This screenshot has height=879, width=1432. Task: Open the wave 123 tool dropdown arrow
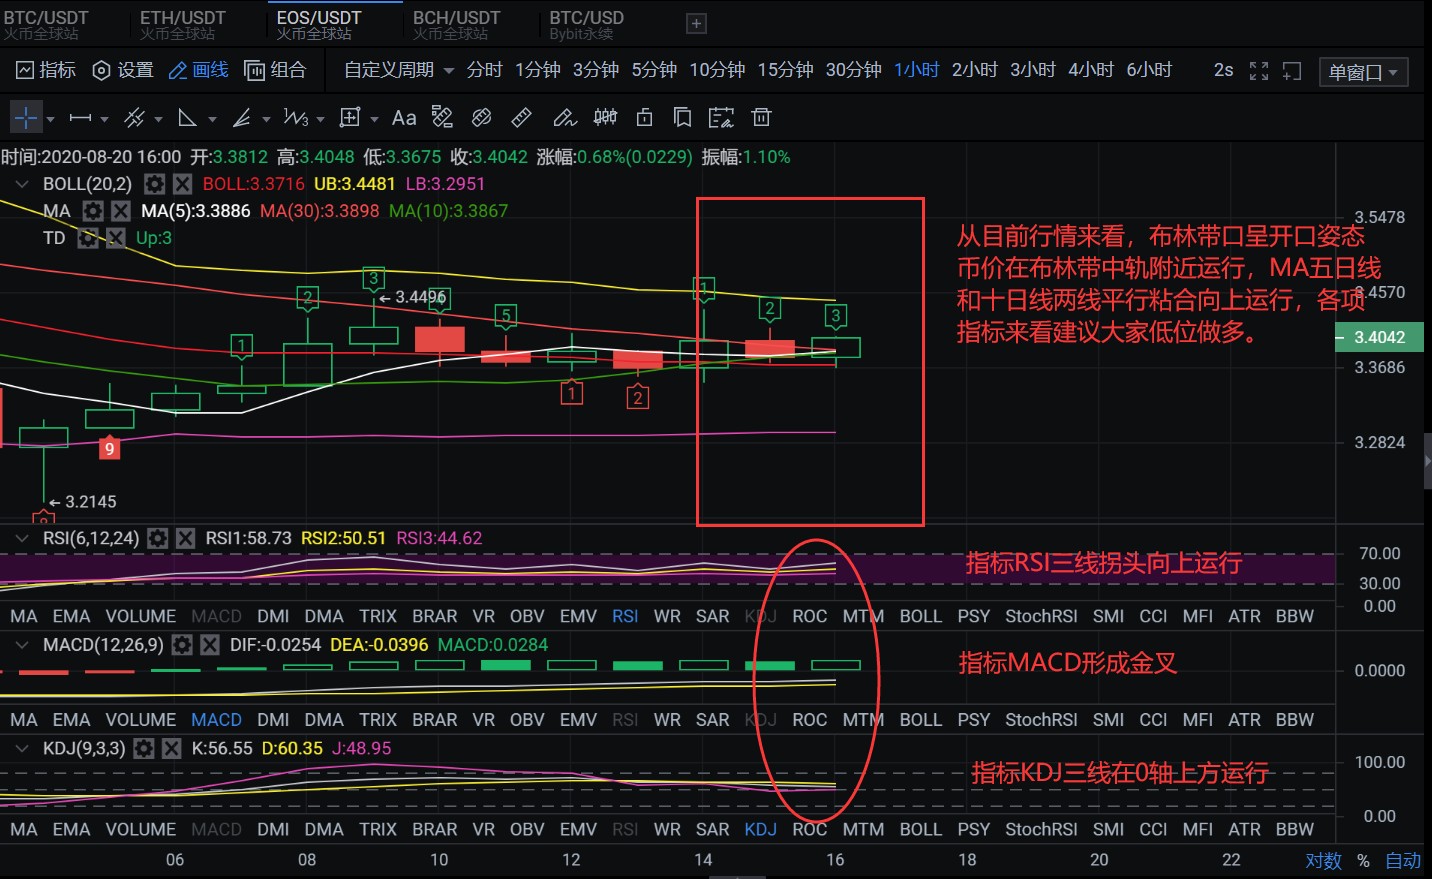click(320, 119)
